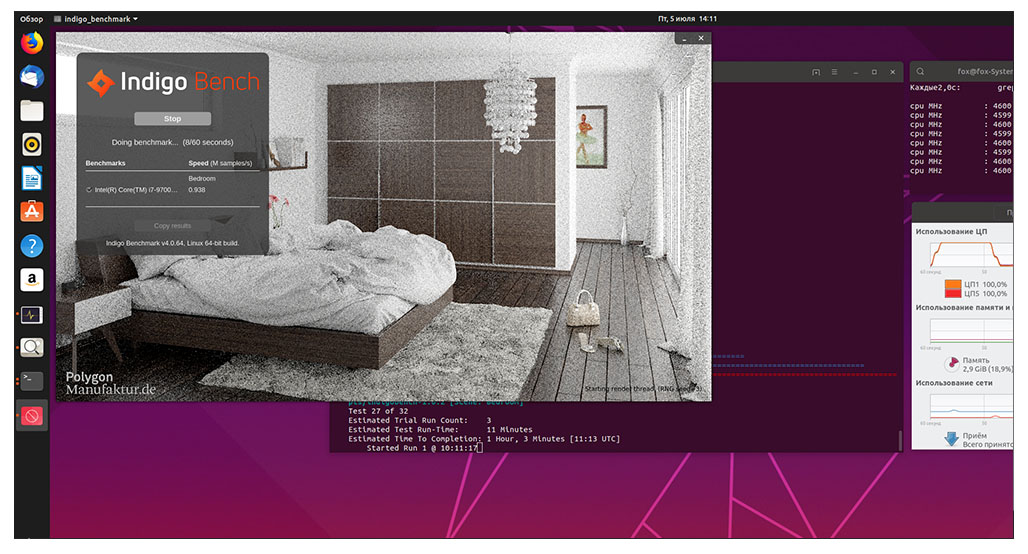Close the Indigo Bench window
The height and width of the screenshot is (554, 1028).
701,39
